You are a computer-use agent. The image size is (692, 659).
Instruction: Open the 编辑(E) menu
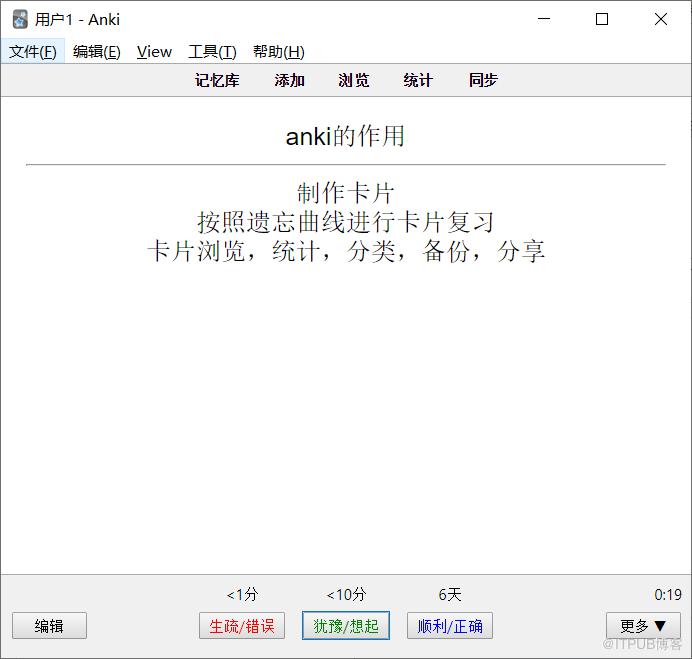(x=97, y=52)
